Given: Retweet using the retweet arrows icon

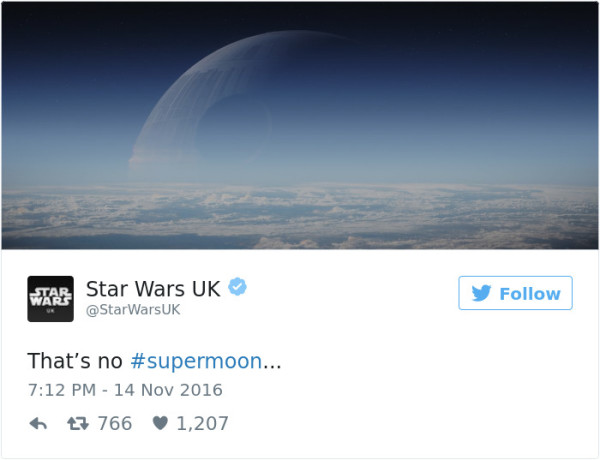Looking at the screenshot, I should click(x=78, y=424).
